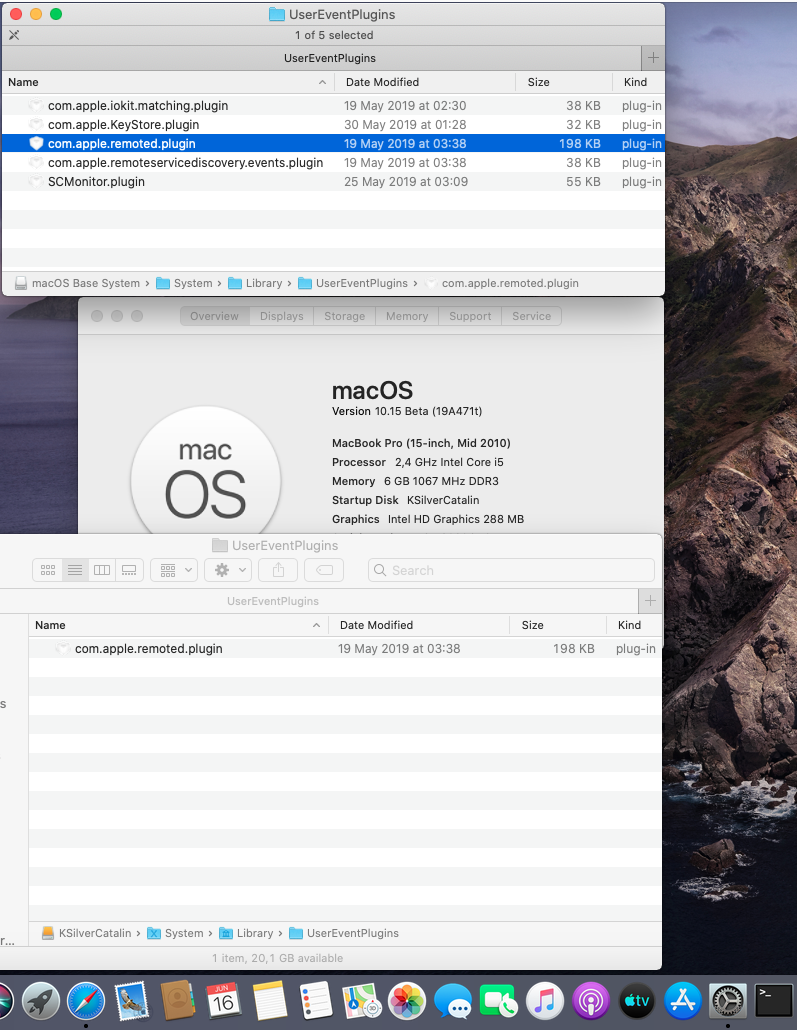
Task: Open FaceTime from the Dock
Action: 499,1001
